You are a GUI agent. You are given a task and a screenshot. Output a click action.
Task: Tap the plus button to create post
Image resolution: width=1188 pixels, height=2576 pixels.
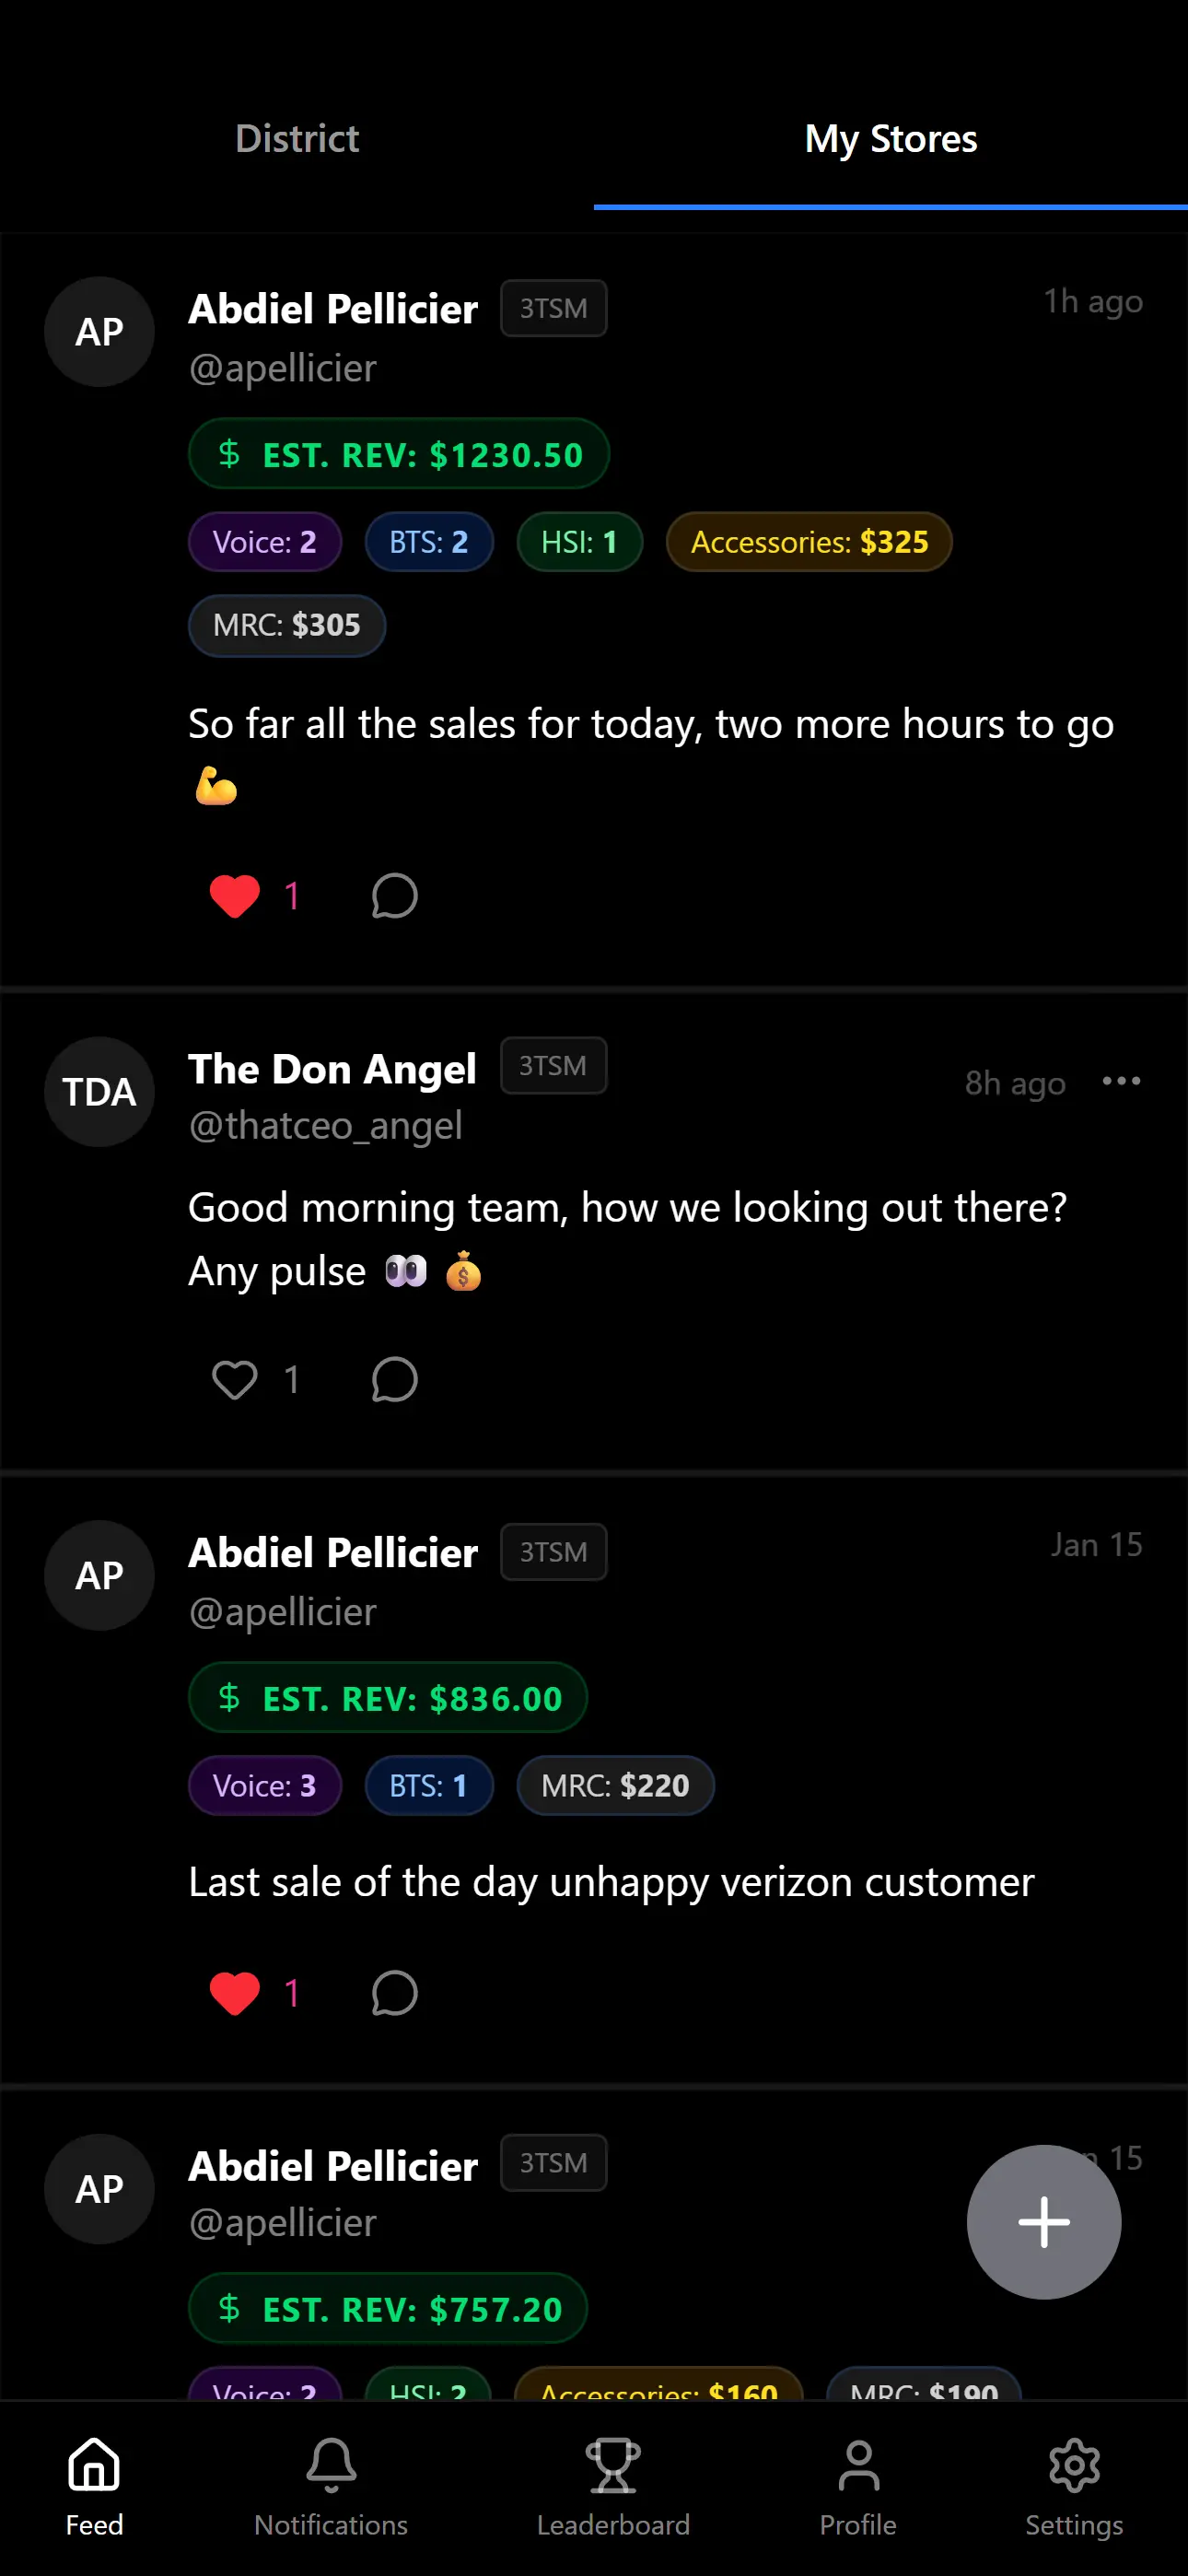coord(1043,2222)
